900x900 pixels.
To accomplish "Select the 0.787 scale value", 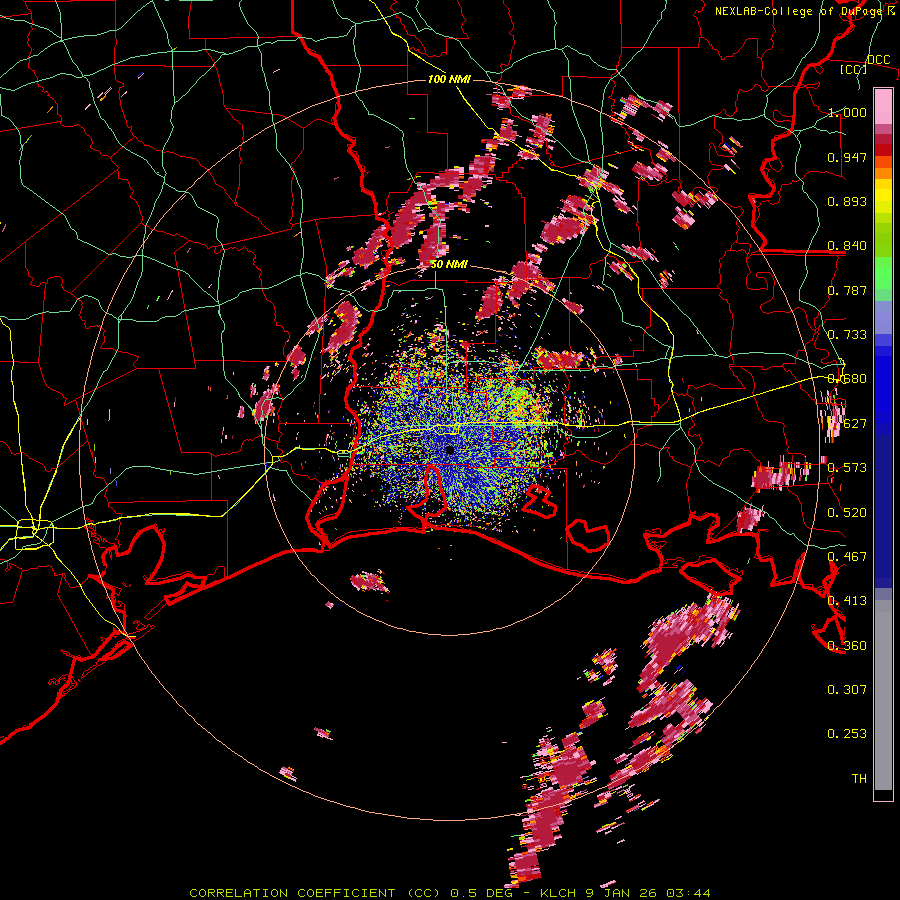I will [847, 290].
